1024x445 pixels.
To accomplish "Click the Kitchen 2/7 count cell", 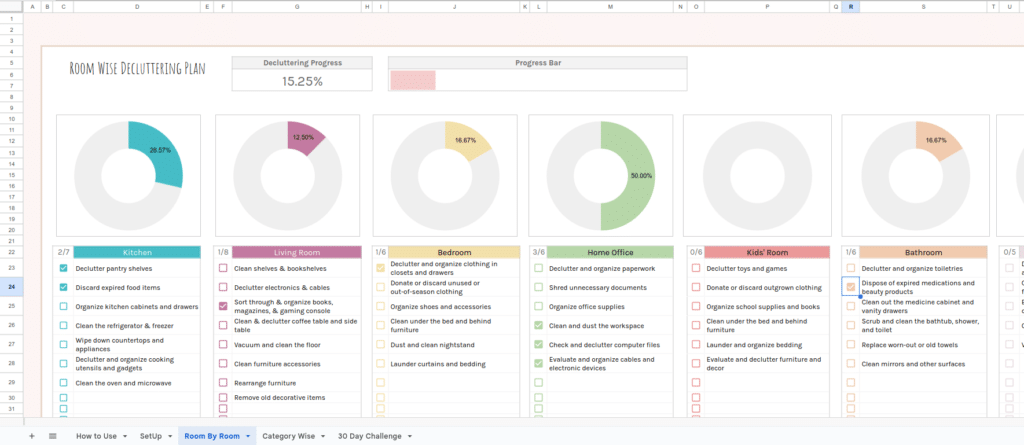I will pos(63,252).
